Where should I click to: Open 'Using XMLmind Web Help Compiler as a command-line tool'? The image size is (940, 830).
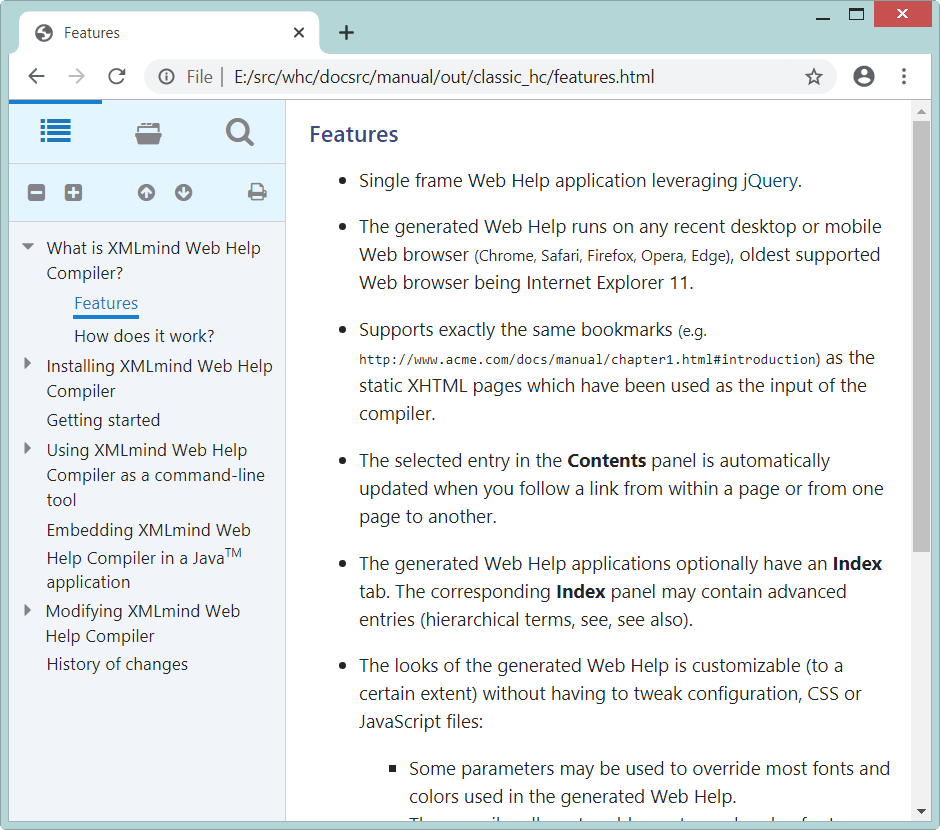[x=156, y=475]
